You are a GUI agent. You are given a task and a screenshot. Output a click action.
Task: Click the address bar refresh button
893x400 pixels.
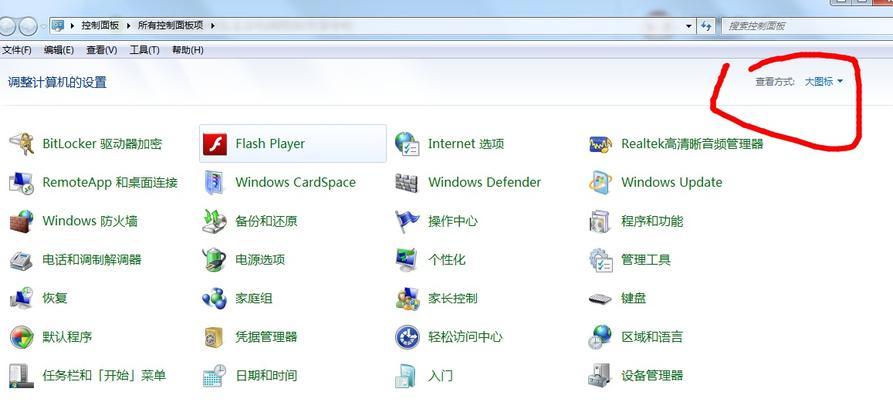tap(706, 26)
